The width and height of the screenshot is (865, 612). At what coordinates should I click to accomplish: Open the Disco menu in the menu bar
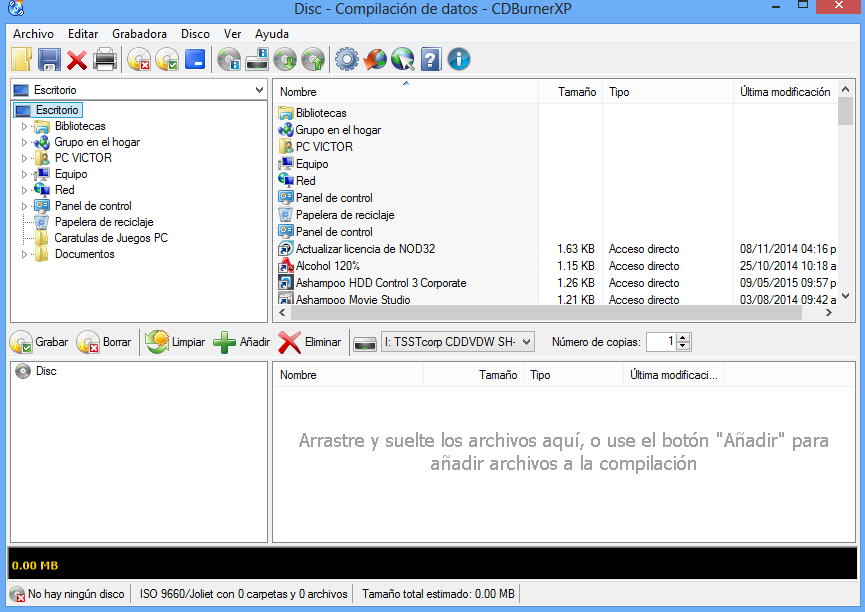coord(195,33)
